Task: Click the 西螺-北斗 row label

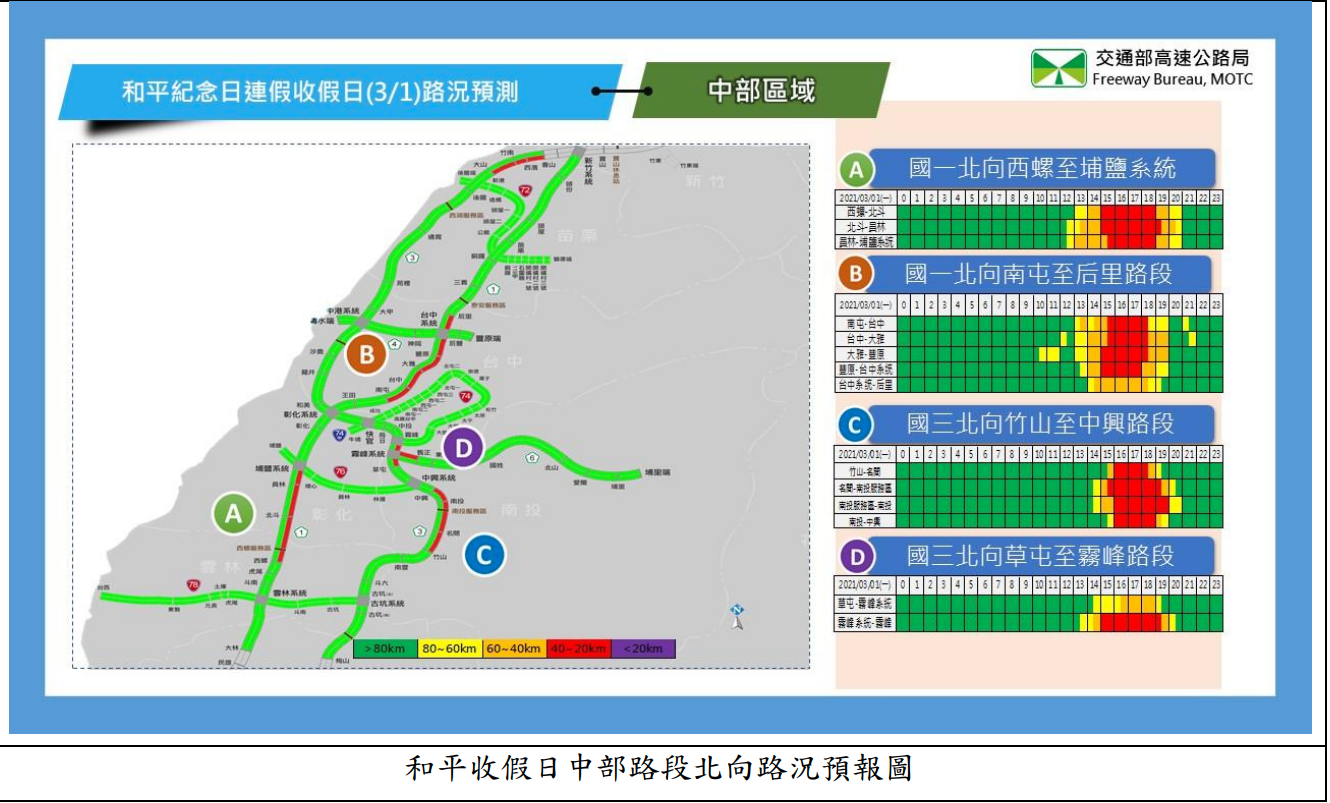Action: [x=867, y=212]
